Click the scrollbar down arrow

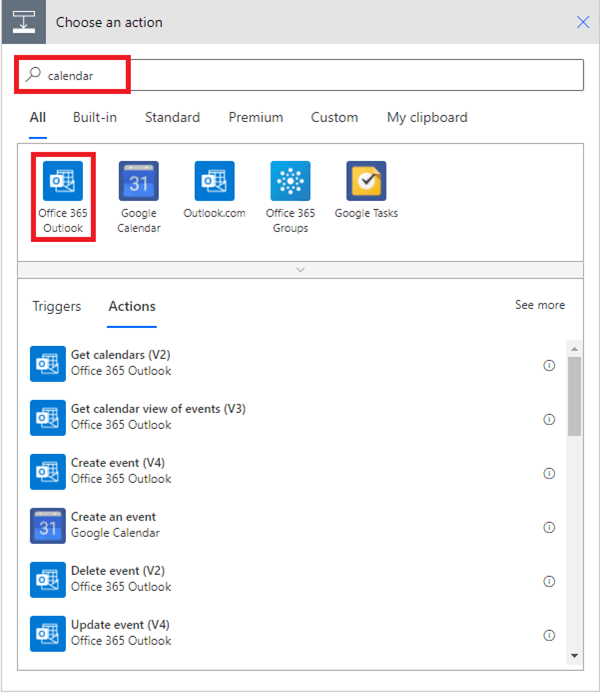pyautogui.click(x=574, y=656)
